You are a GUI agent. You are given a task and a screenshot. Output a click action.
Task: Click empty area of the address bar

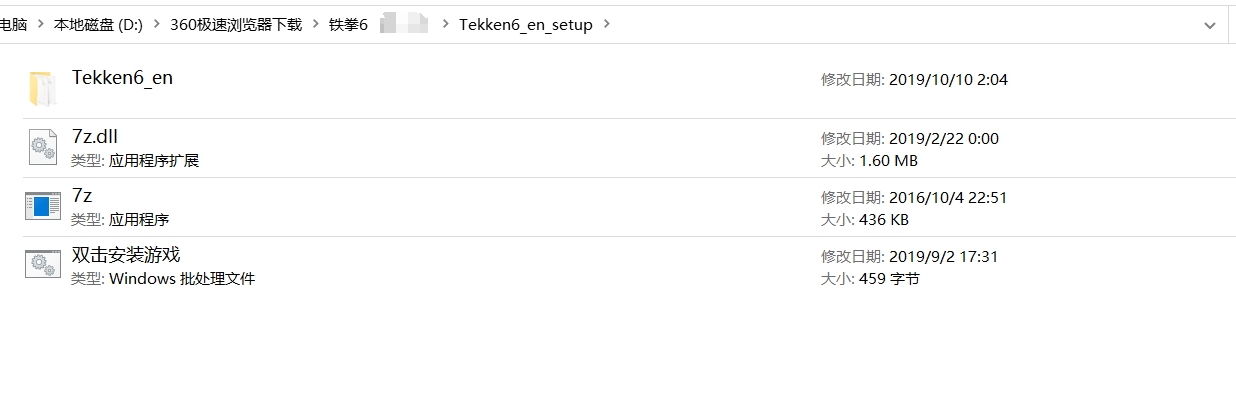point(900,25)
